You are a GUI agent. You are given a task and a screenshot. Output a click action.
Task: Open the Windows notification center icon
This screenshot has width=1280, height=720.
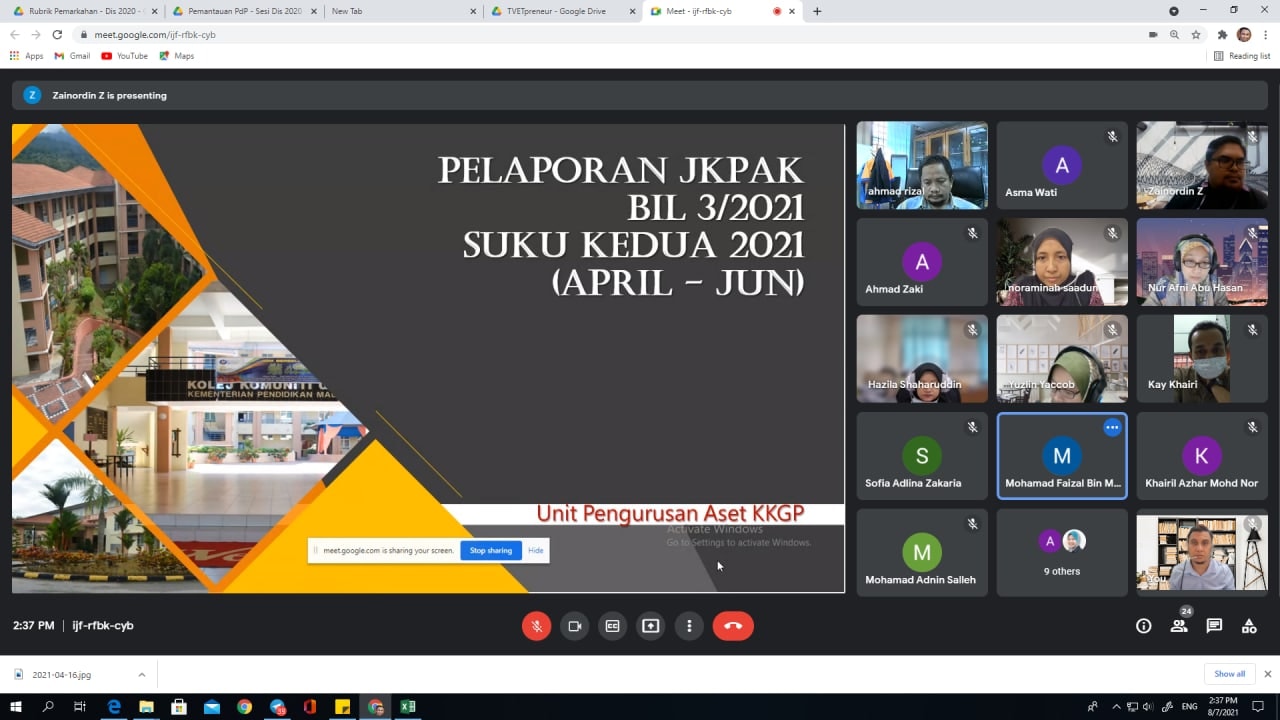coord(1259,707)
